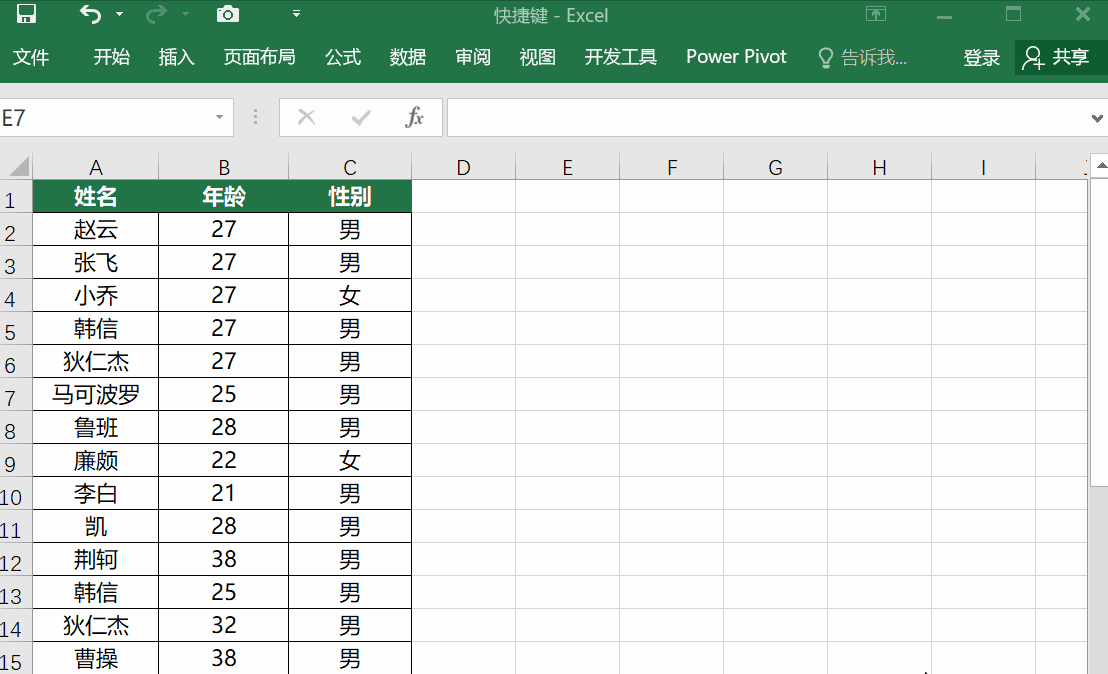Select the cell containing 廉颇
1108x674 pixels.
coord(95,461)
